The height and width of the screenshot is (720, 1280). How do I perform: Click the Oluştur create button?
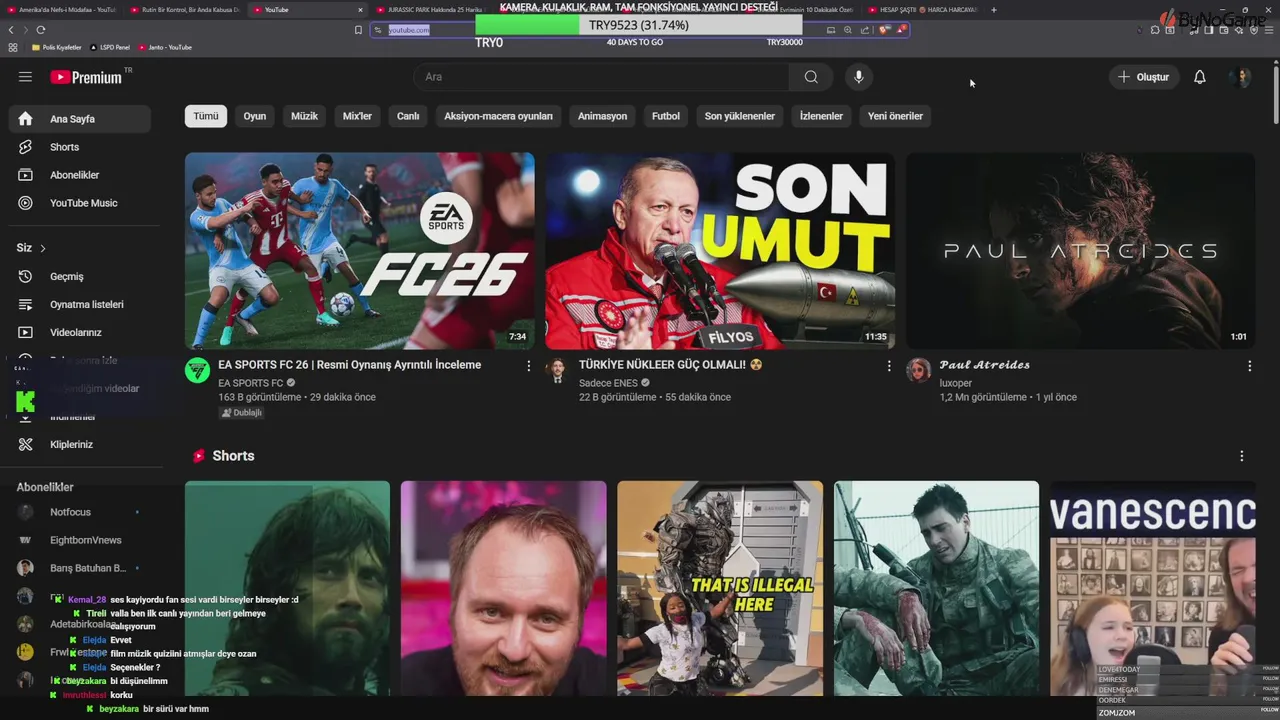click(1143, 77)
